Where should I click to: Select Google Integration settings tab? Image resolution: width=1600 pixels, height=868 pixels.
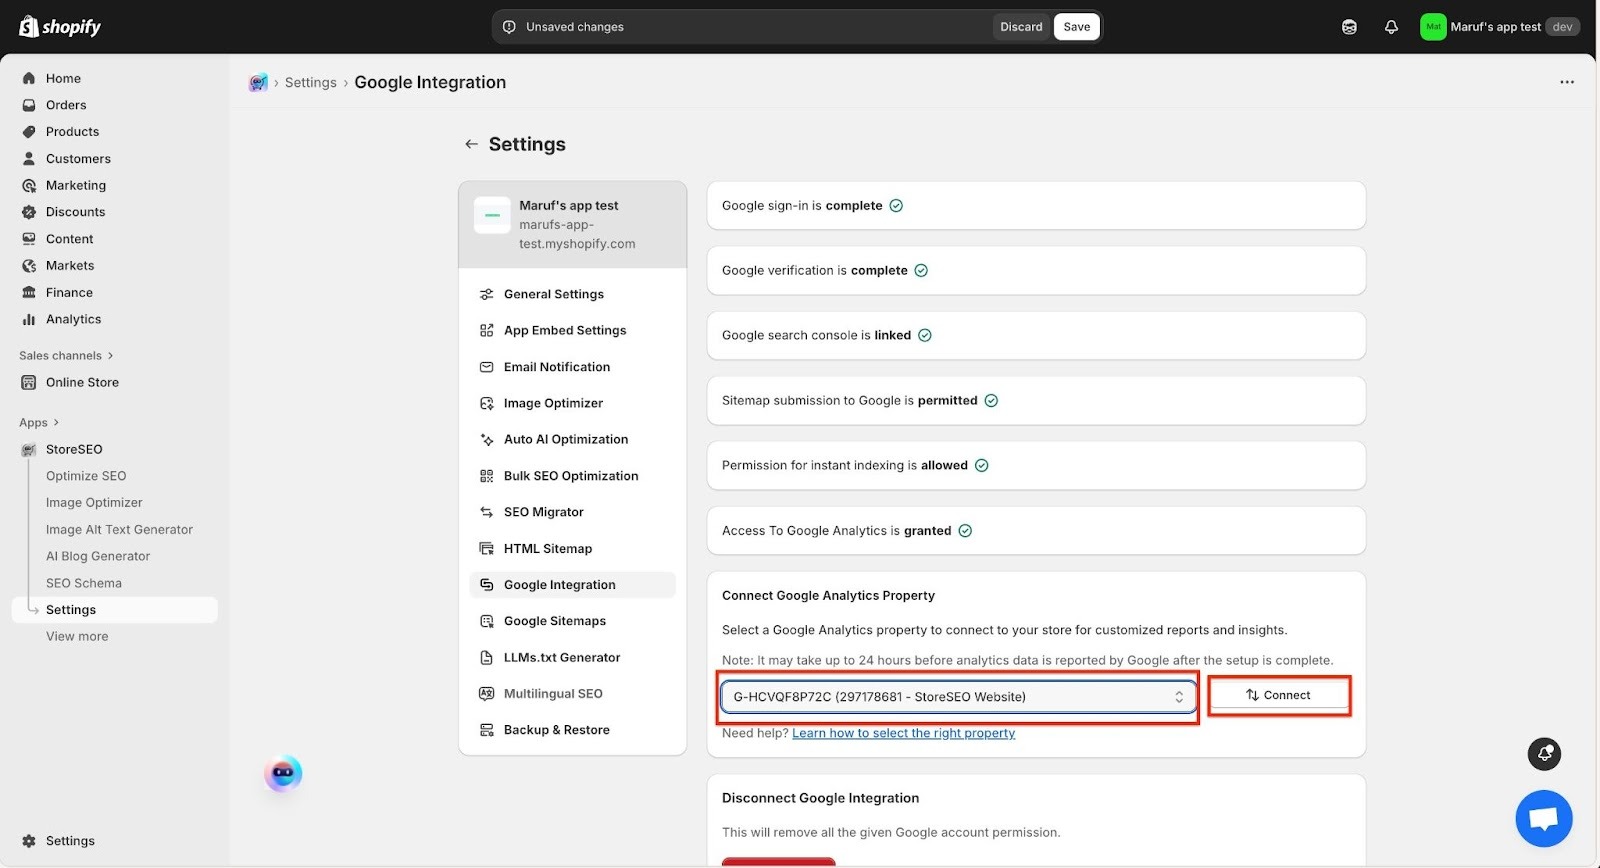coord(572,585)
